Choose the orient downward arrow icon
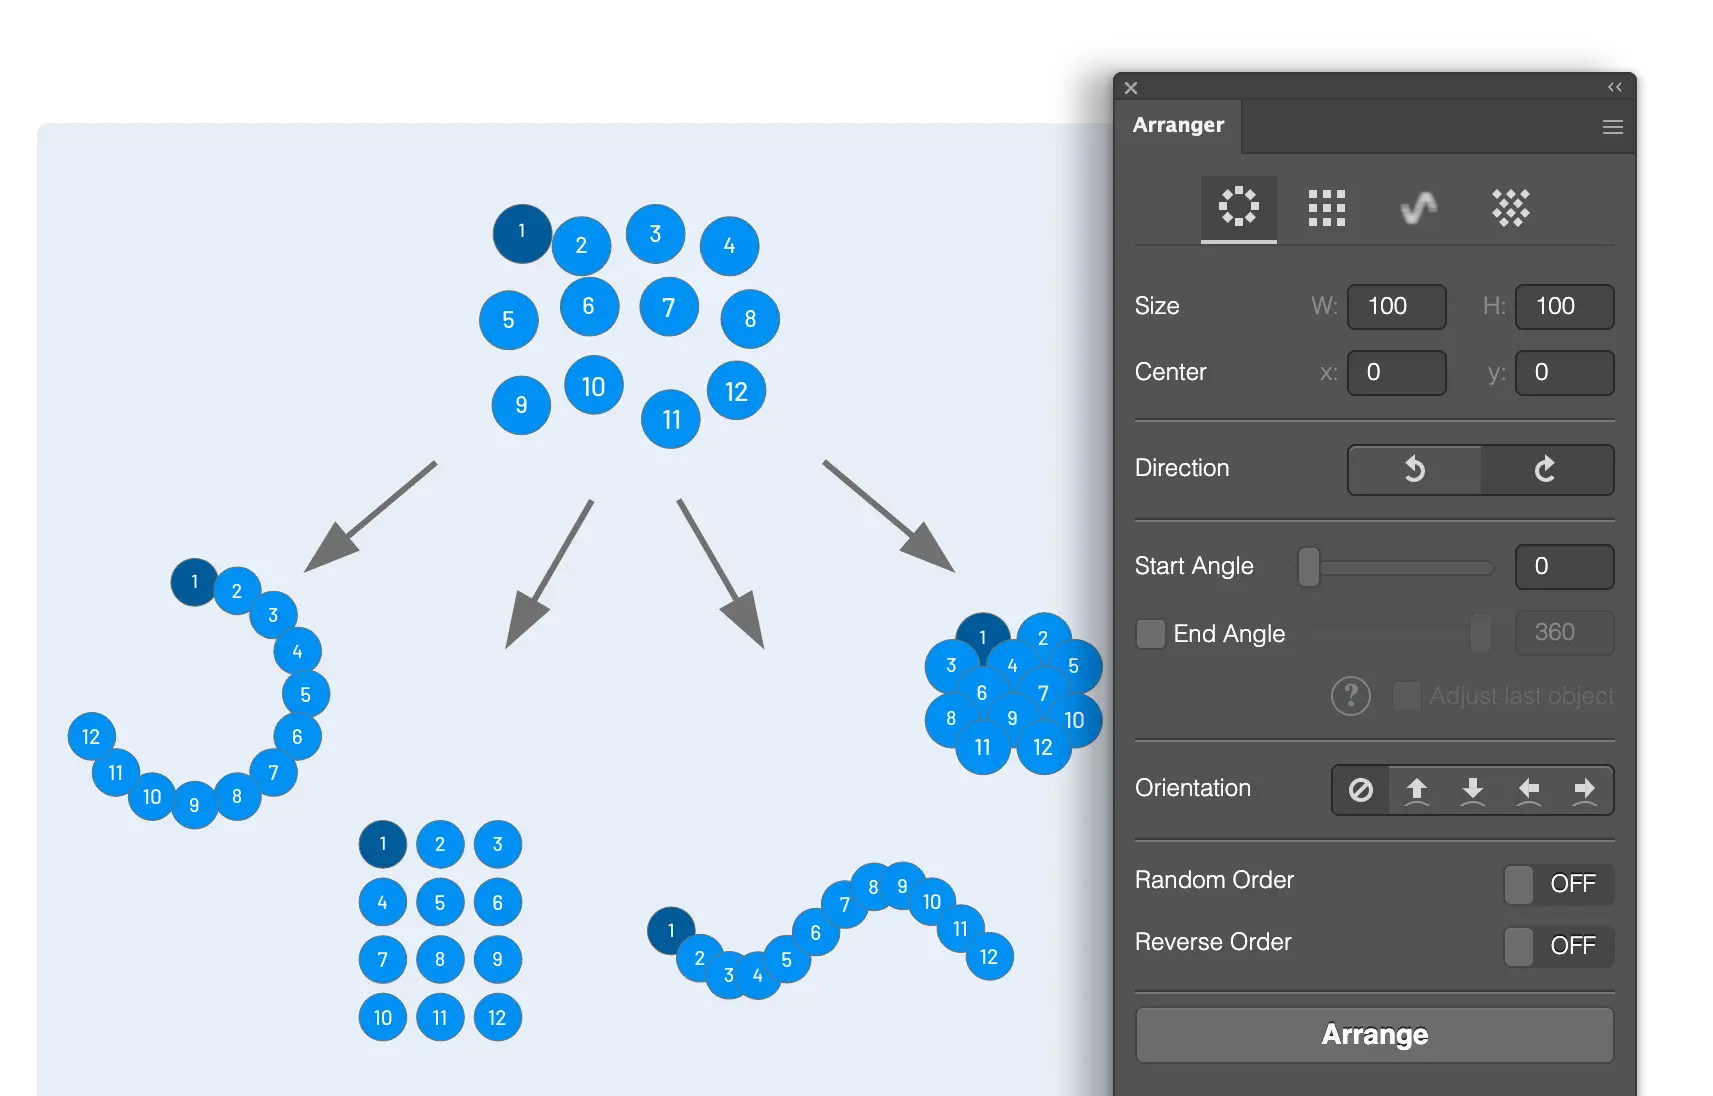The image size is (1713, 1096). pyautogui.click(x=1473, y=790)
